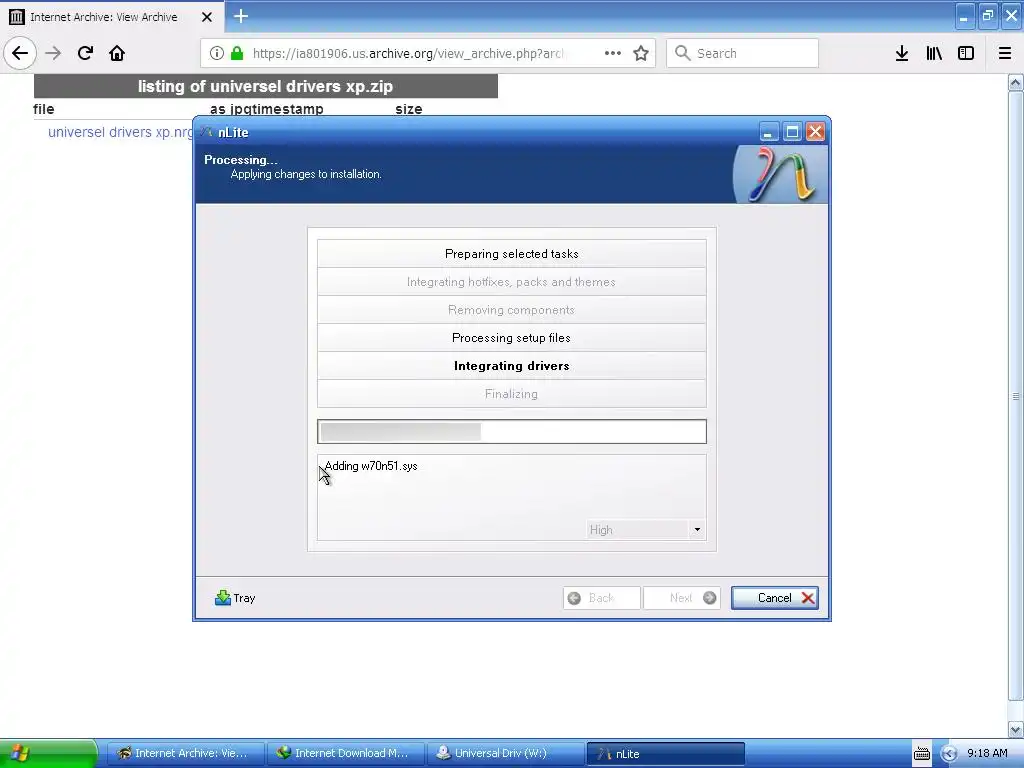This screenshot has width=1024, height=768.
Task: Open Universal Driv (W:) taskbar item
Action: (x=505, y=754)
